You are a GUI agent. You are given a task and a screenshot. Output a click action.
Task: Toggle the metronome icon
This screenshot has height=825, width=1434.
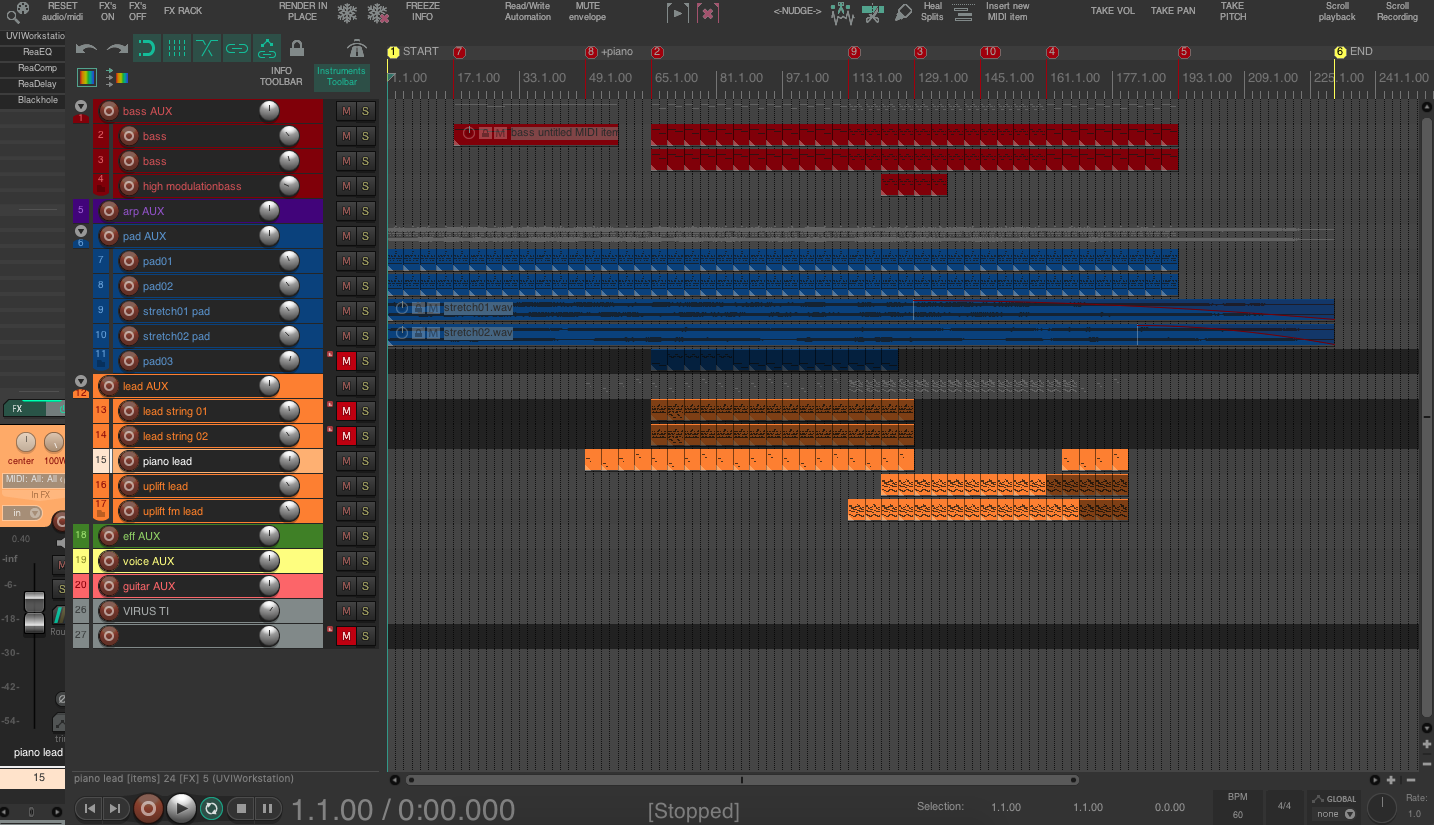coord(357,47)
